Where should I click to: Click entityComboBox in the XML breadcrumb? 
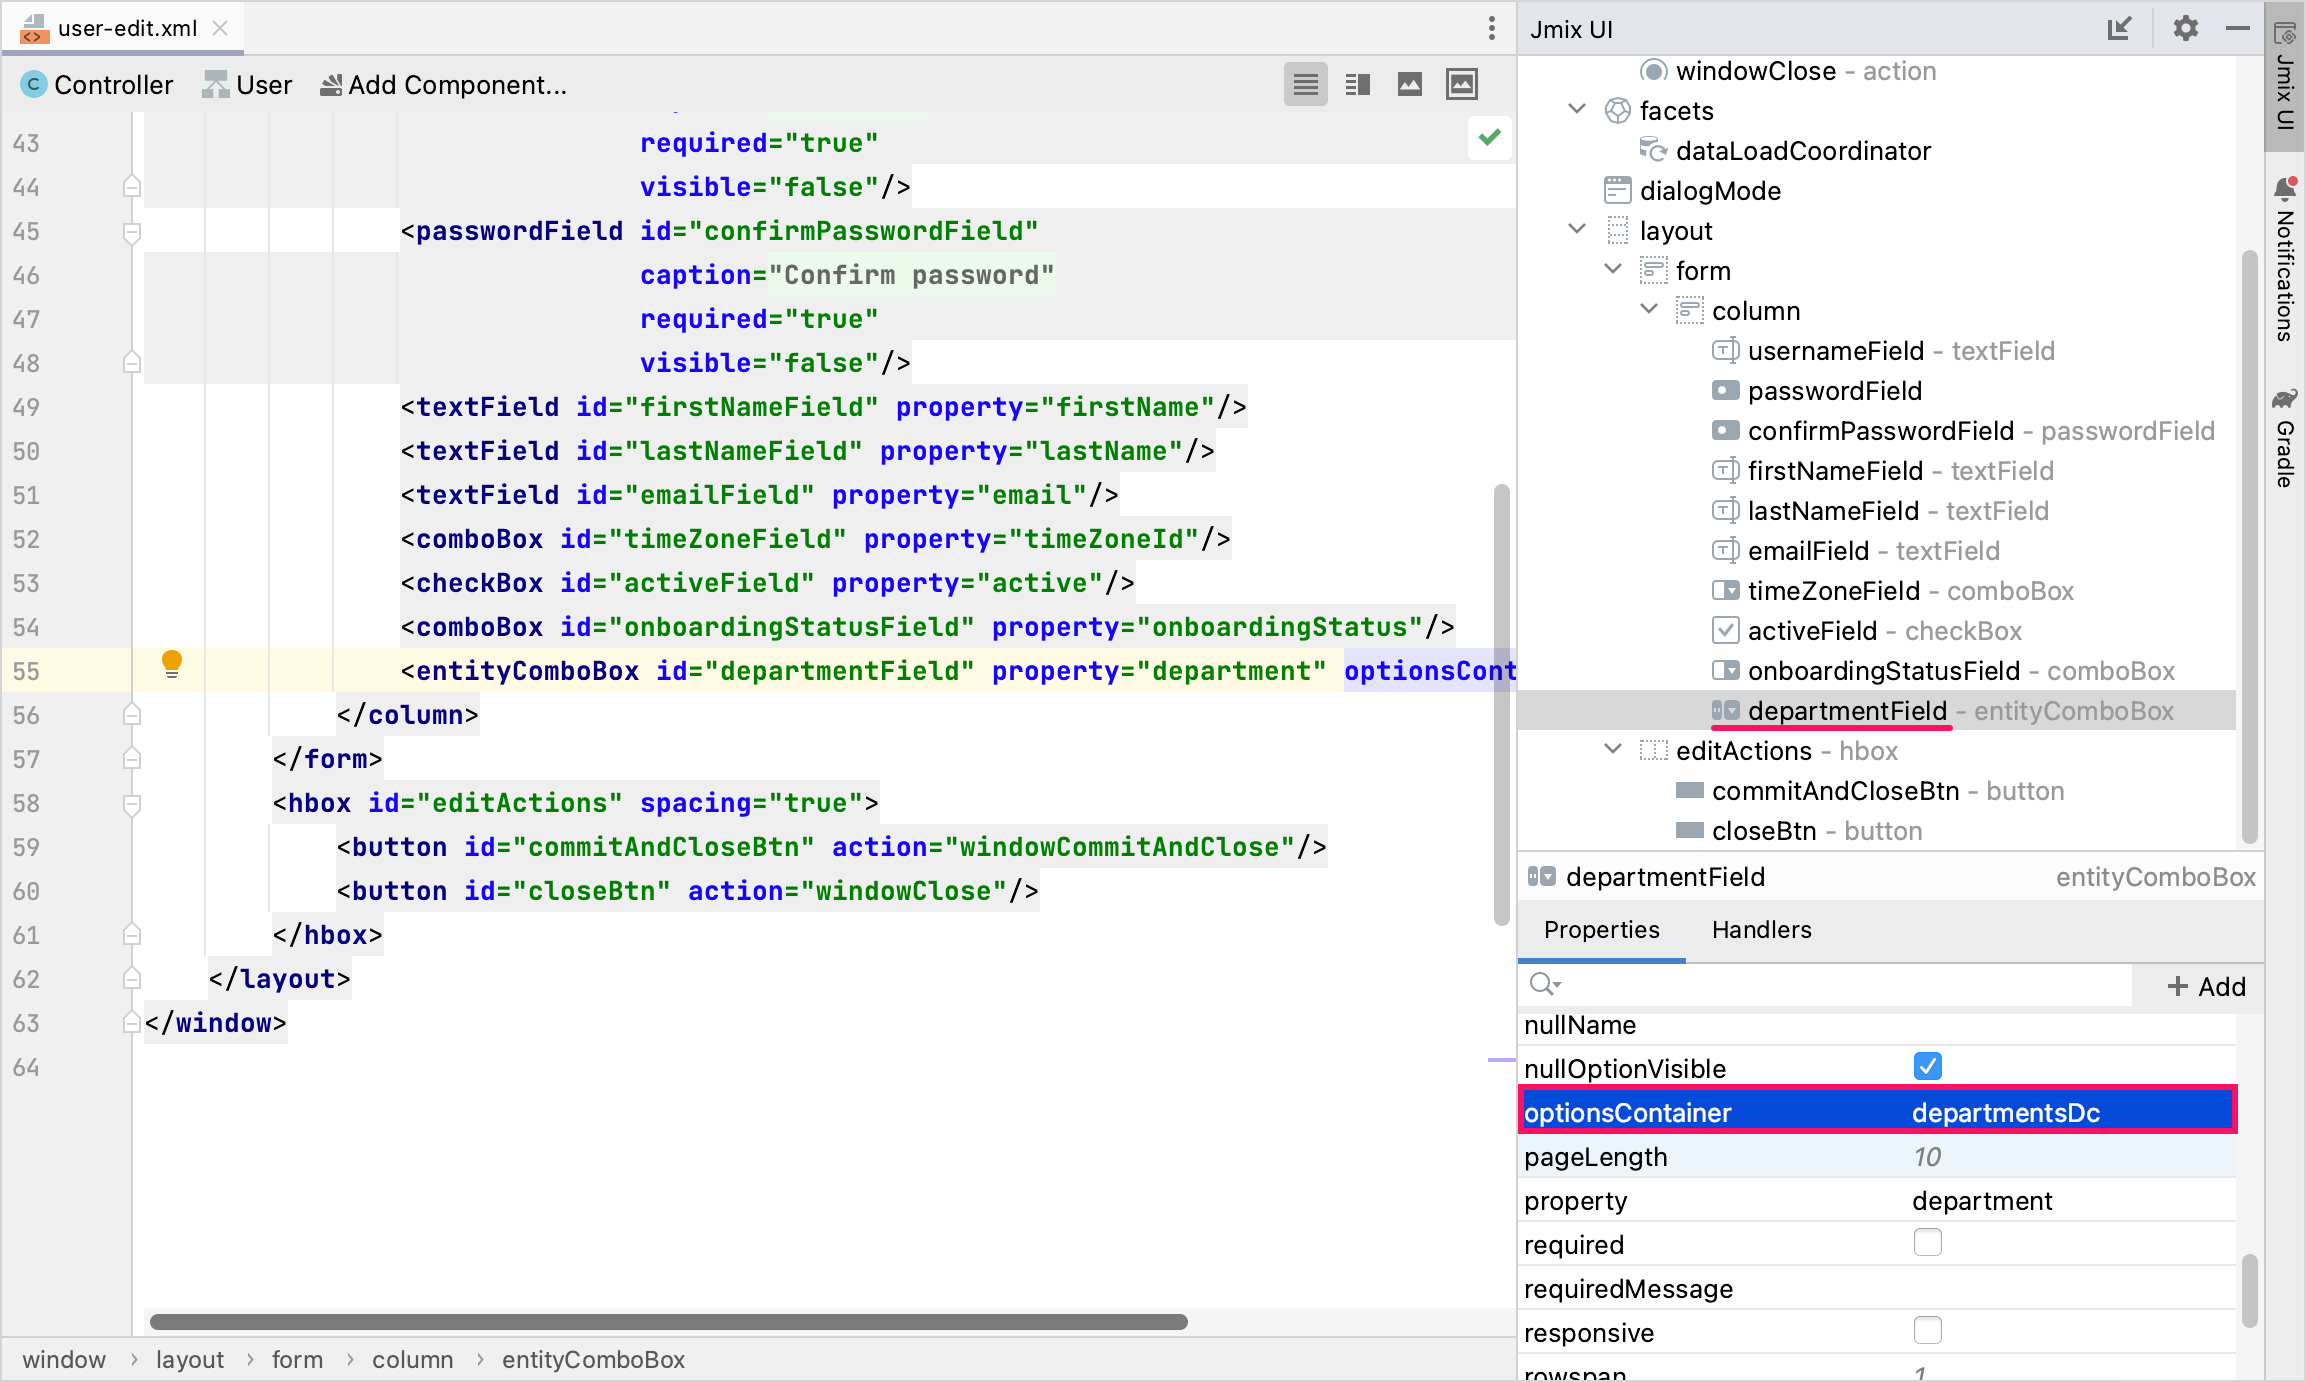click(x=593, y=1360)
